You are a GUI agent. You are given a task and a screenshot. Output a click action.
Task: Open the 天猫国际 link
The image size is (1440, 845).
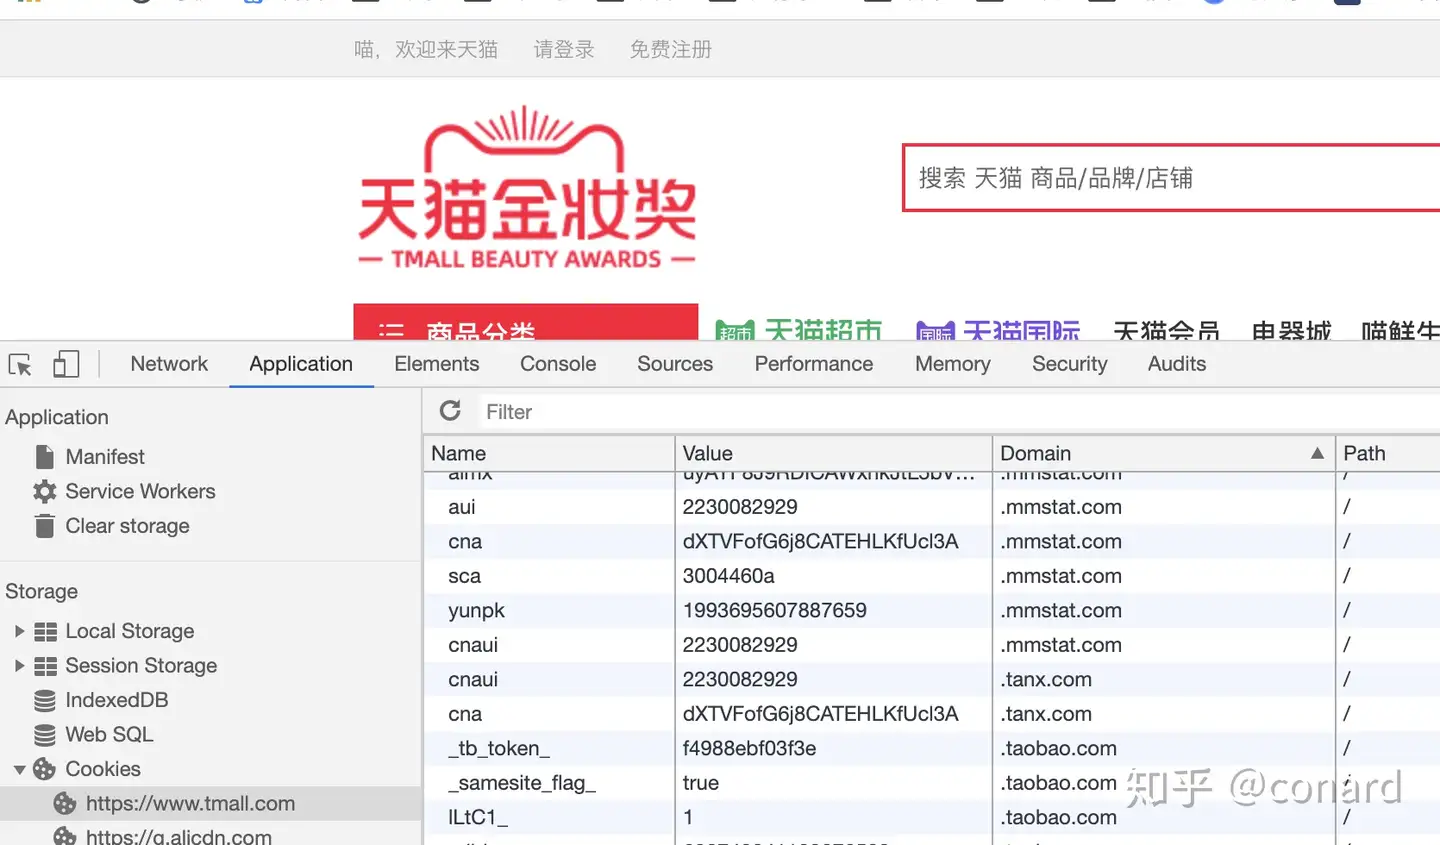998,330
